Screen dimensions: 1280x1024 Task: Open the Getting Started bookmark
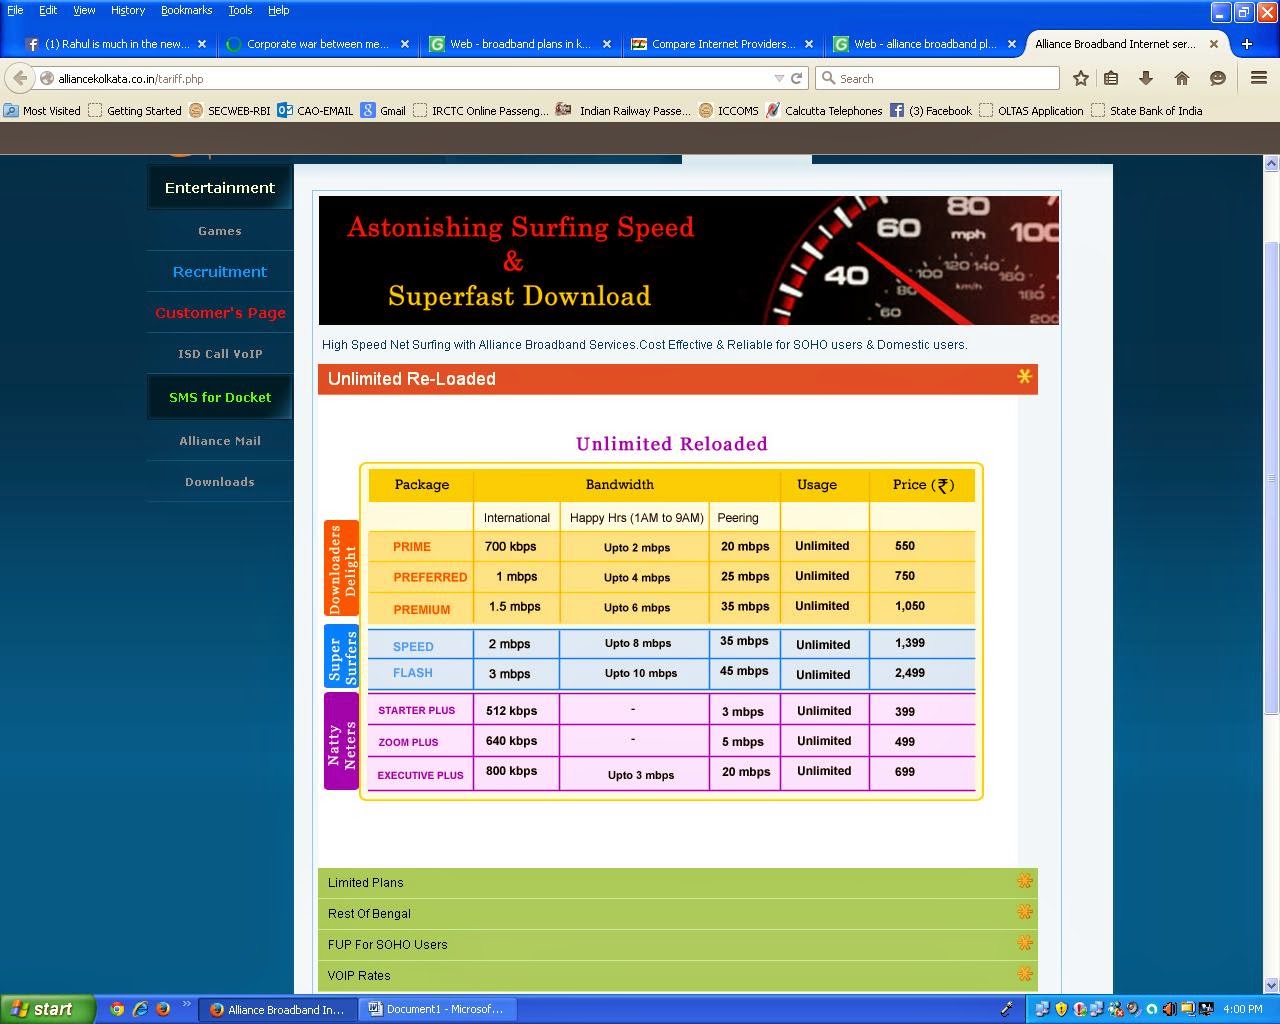[x=135, y=111]
